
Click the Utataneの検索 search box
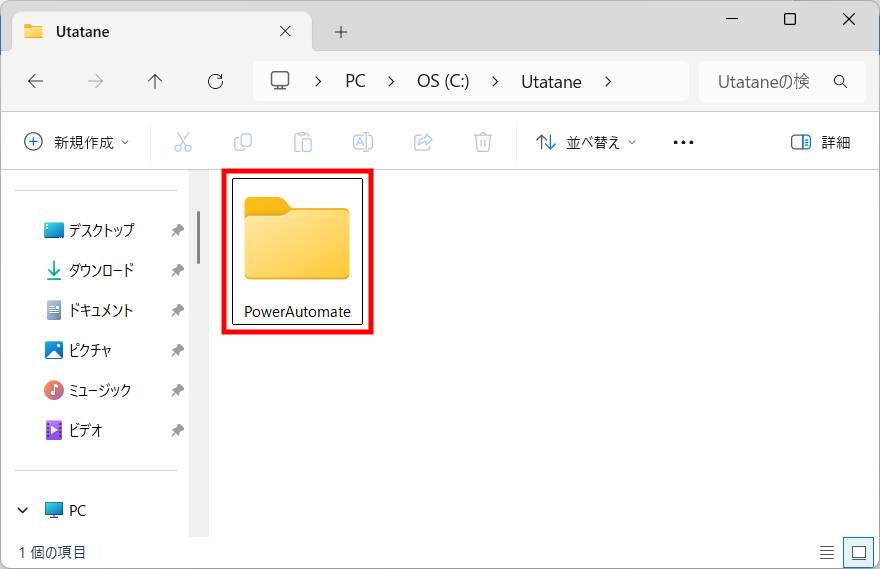[770, 82]
